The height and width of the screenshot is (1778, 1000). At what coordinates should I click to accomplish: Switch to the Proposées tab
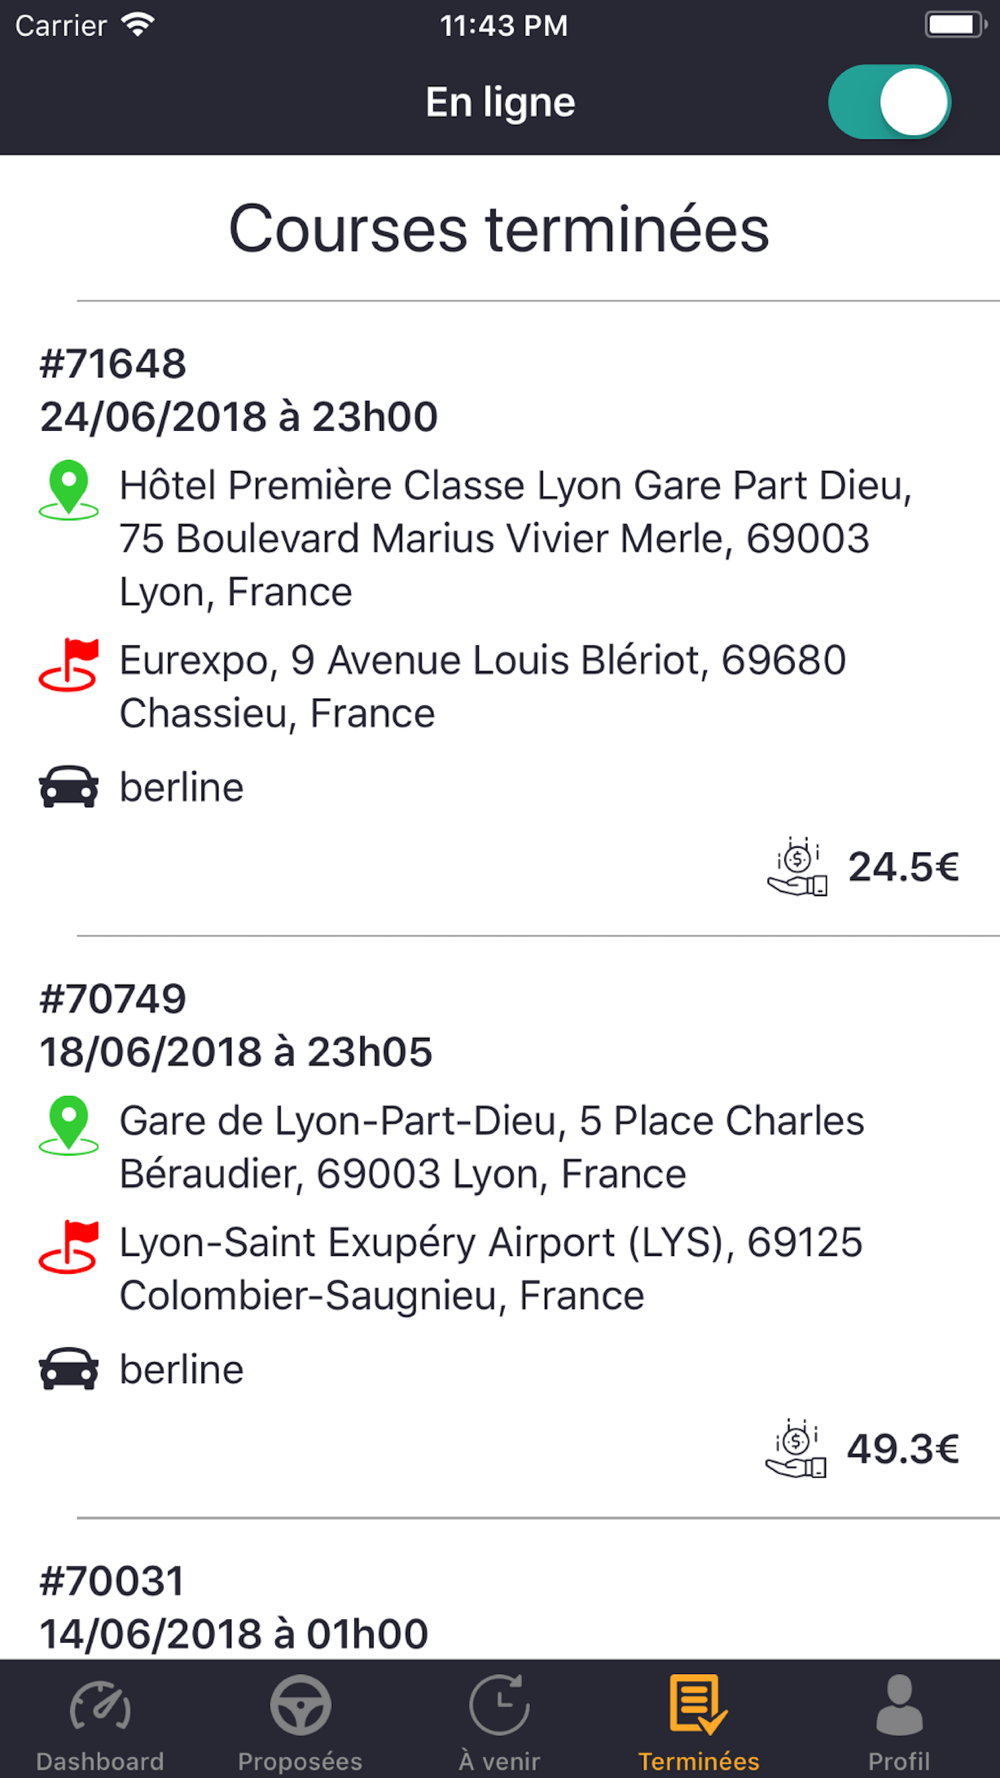pos(300,1720)
